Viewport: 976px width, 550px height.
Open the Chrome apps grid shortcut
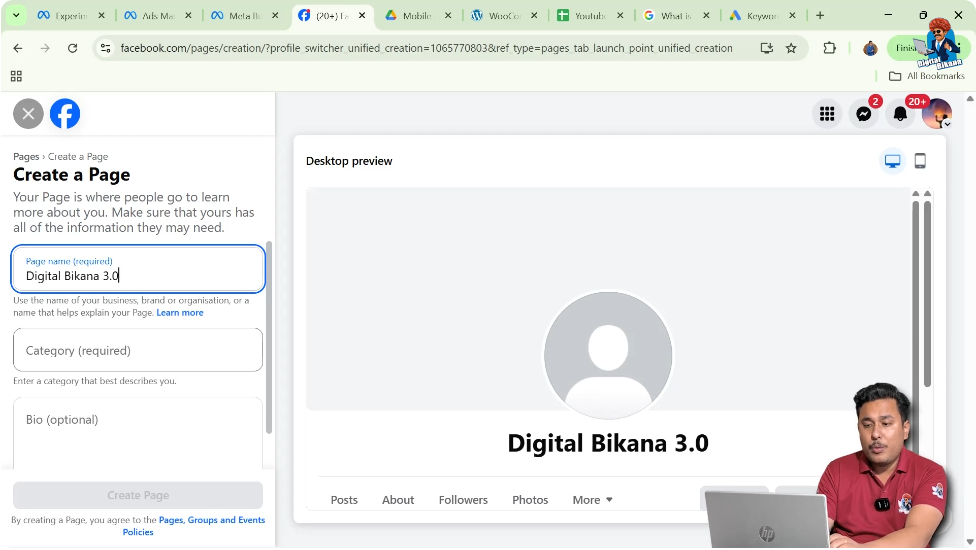click(16, 76)
